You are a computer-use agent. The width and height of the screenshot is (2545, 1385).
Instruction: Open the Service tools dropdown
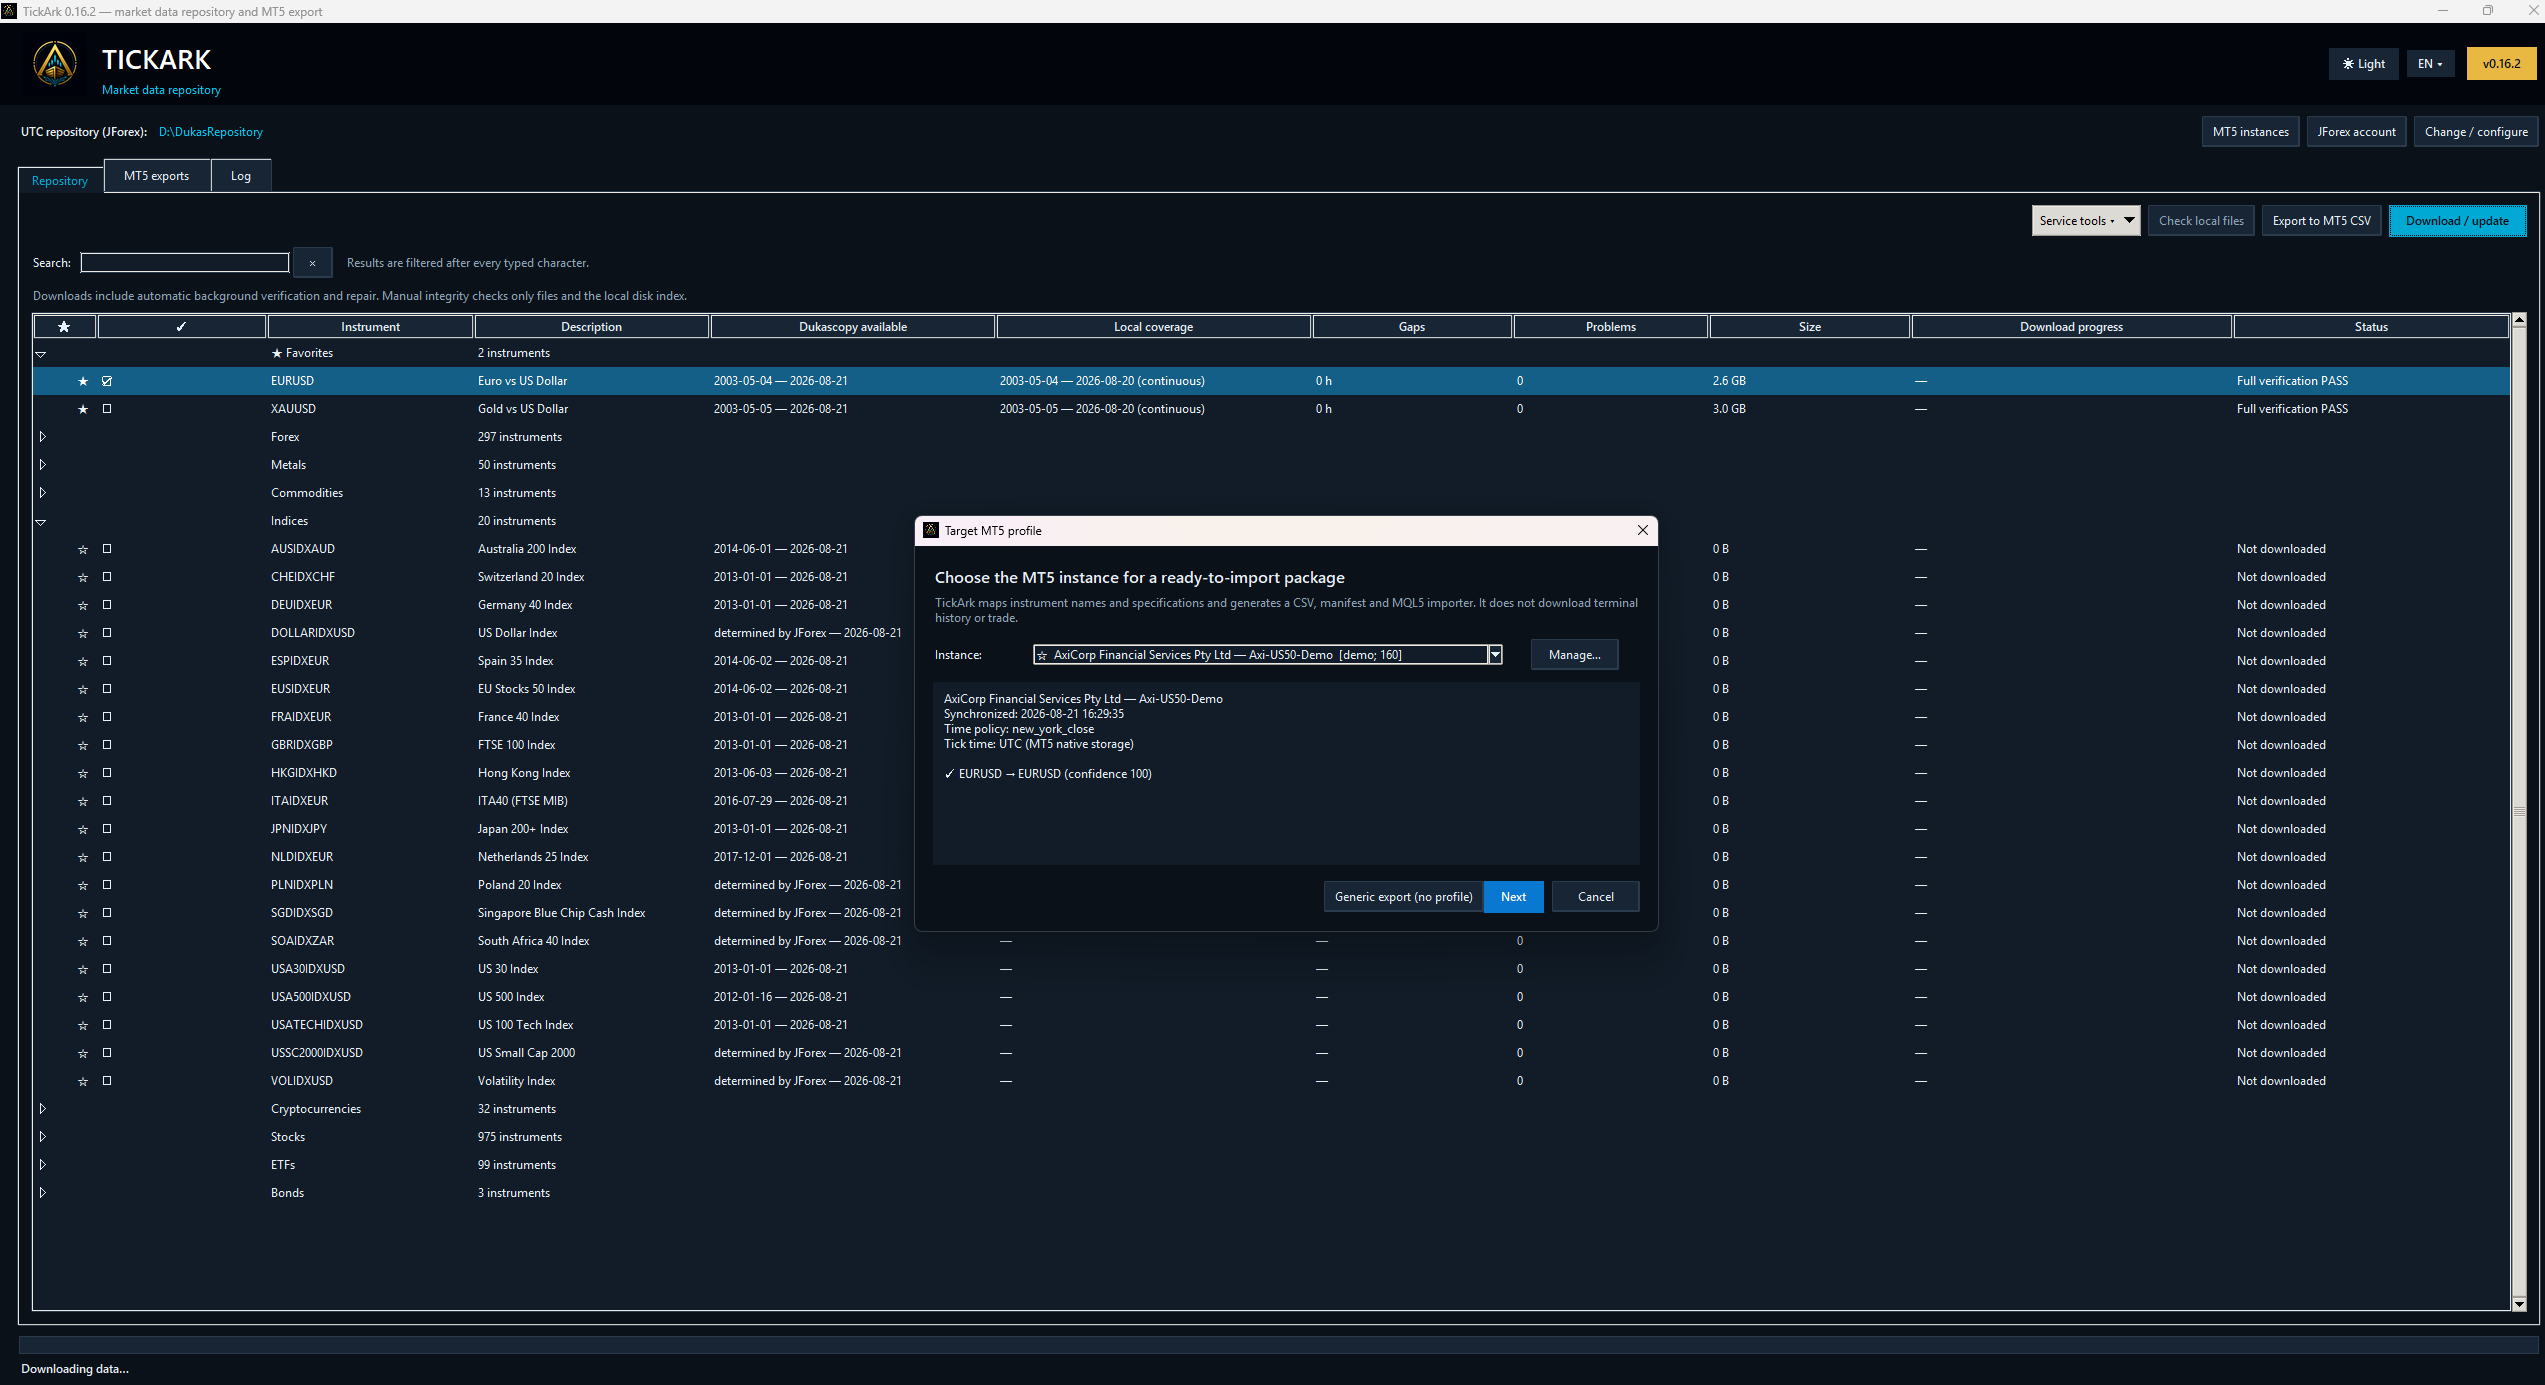coord(2085,221)
